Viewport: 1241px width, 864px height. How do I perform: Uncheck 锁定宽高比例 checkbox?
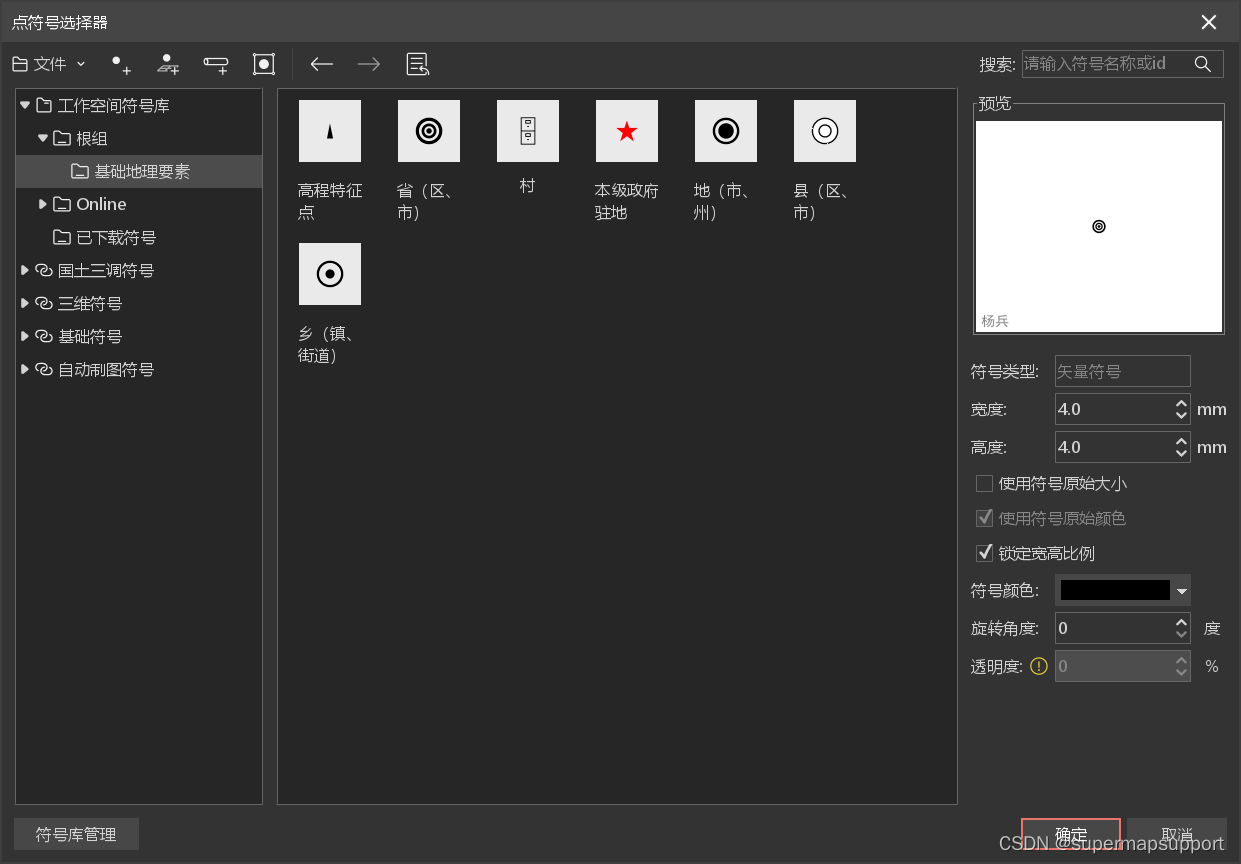984,553
